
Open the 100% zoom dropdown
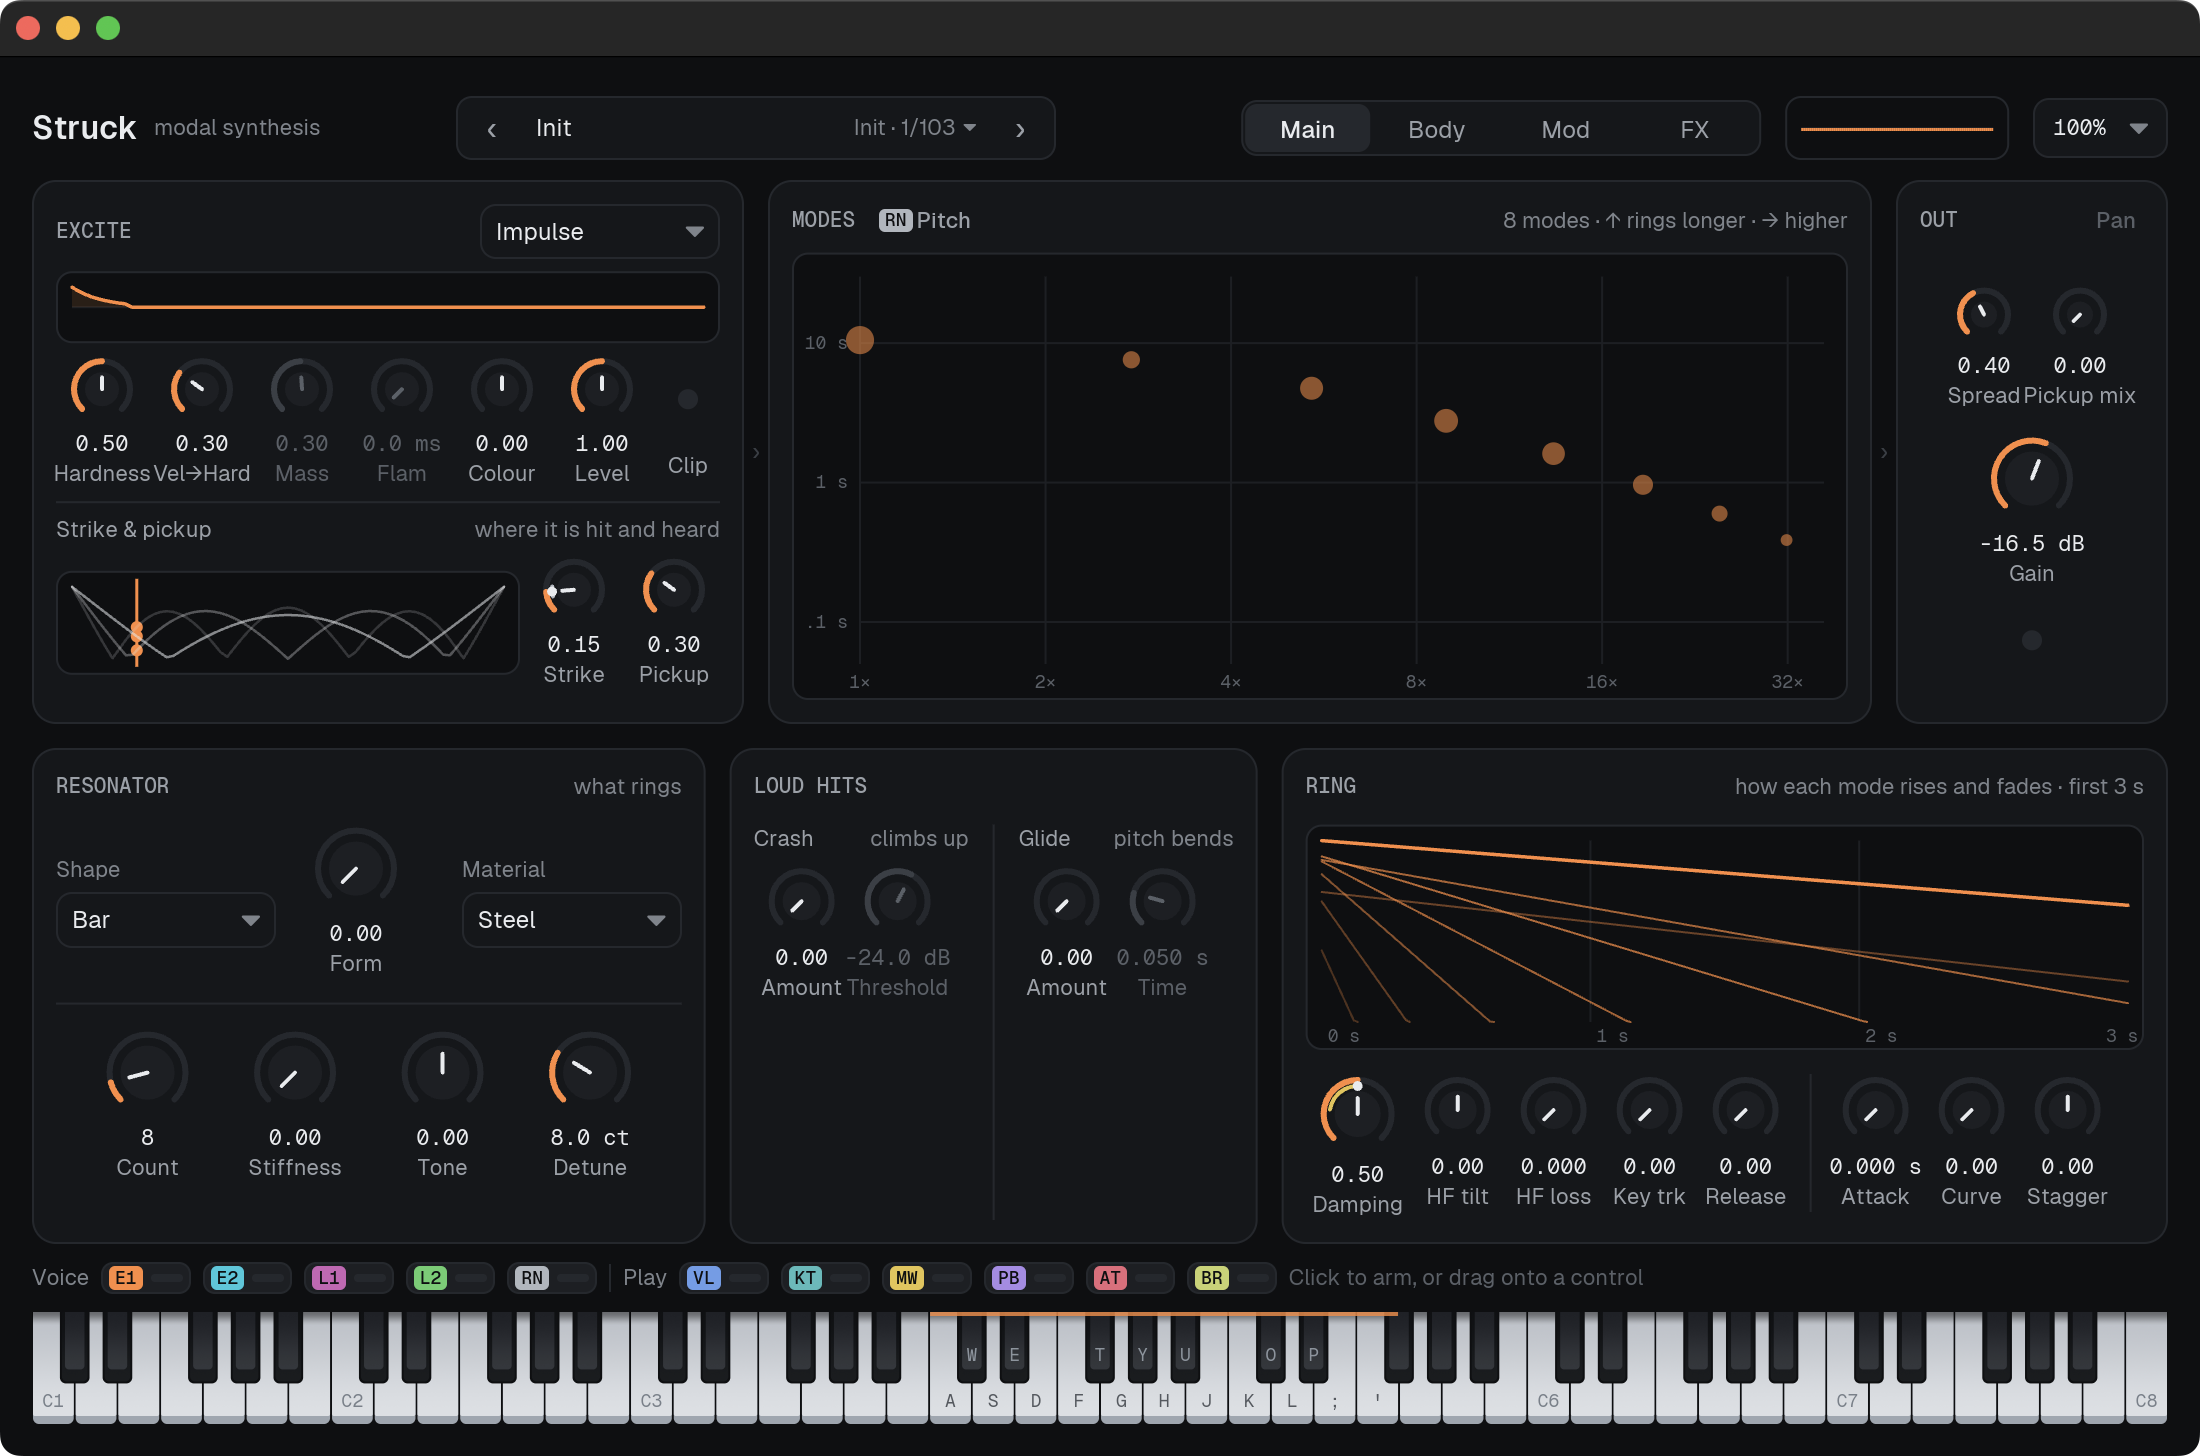(2100, 128)
